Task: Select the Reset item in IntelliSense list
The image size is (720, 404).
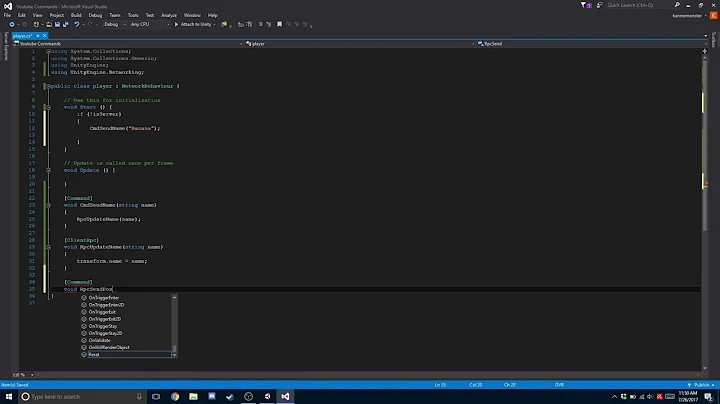Action: 94,354
